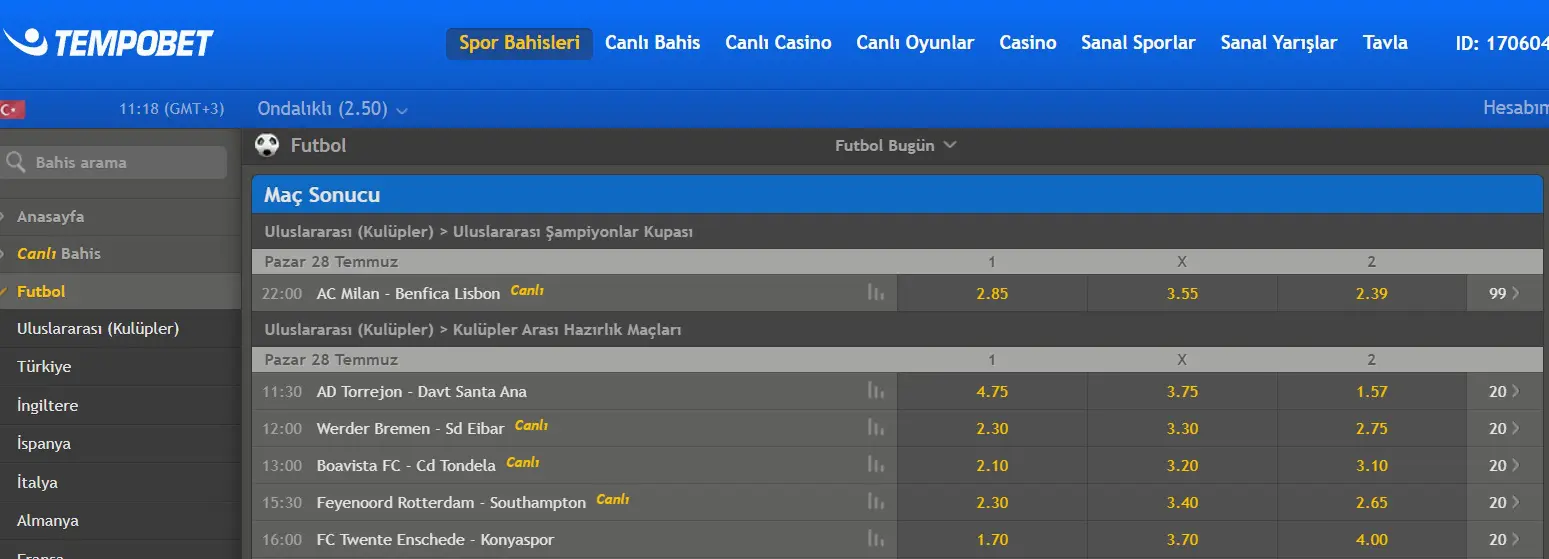This screenshot has height=559, width=1549.
Task: Open statistics icon for Werder Bremen - Sd Eibar
Action: point(876,428)
